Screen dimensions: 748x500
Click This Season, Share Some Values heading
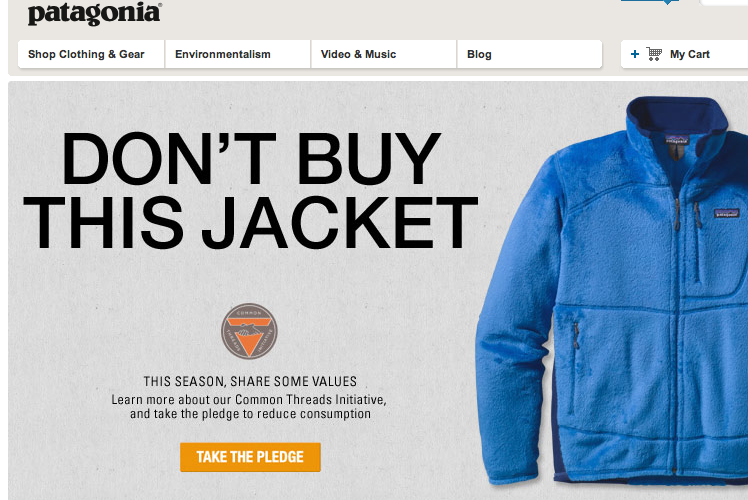[250, 381]
